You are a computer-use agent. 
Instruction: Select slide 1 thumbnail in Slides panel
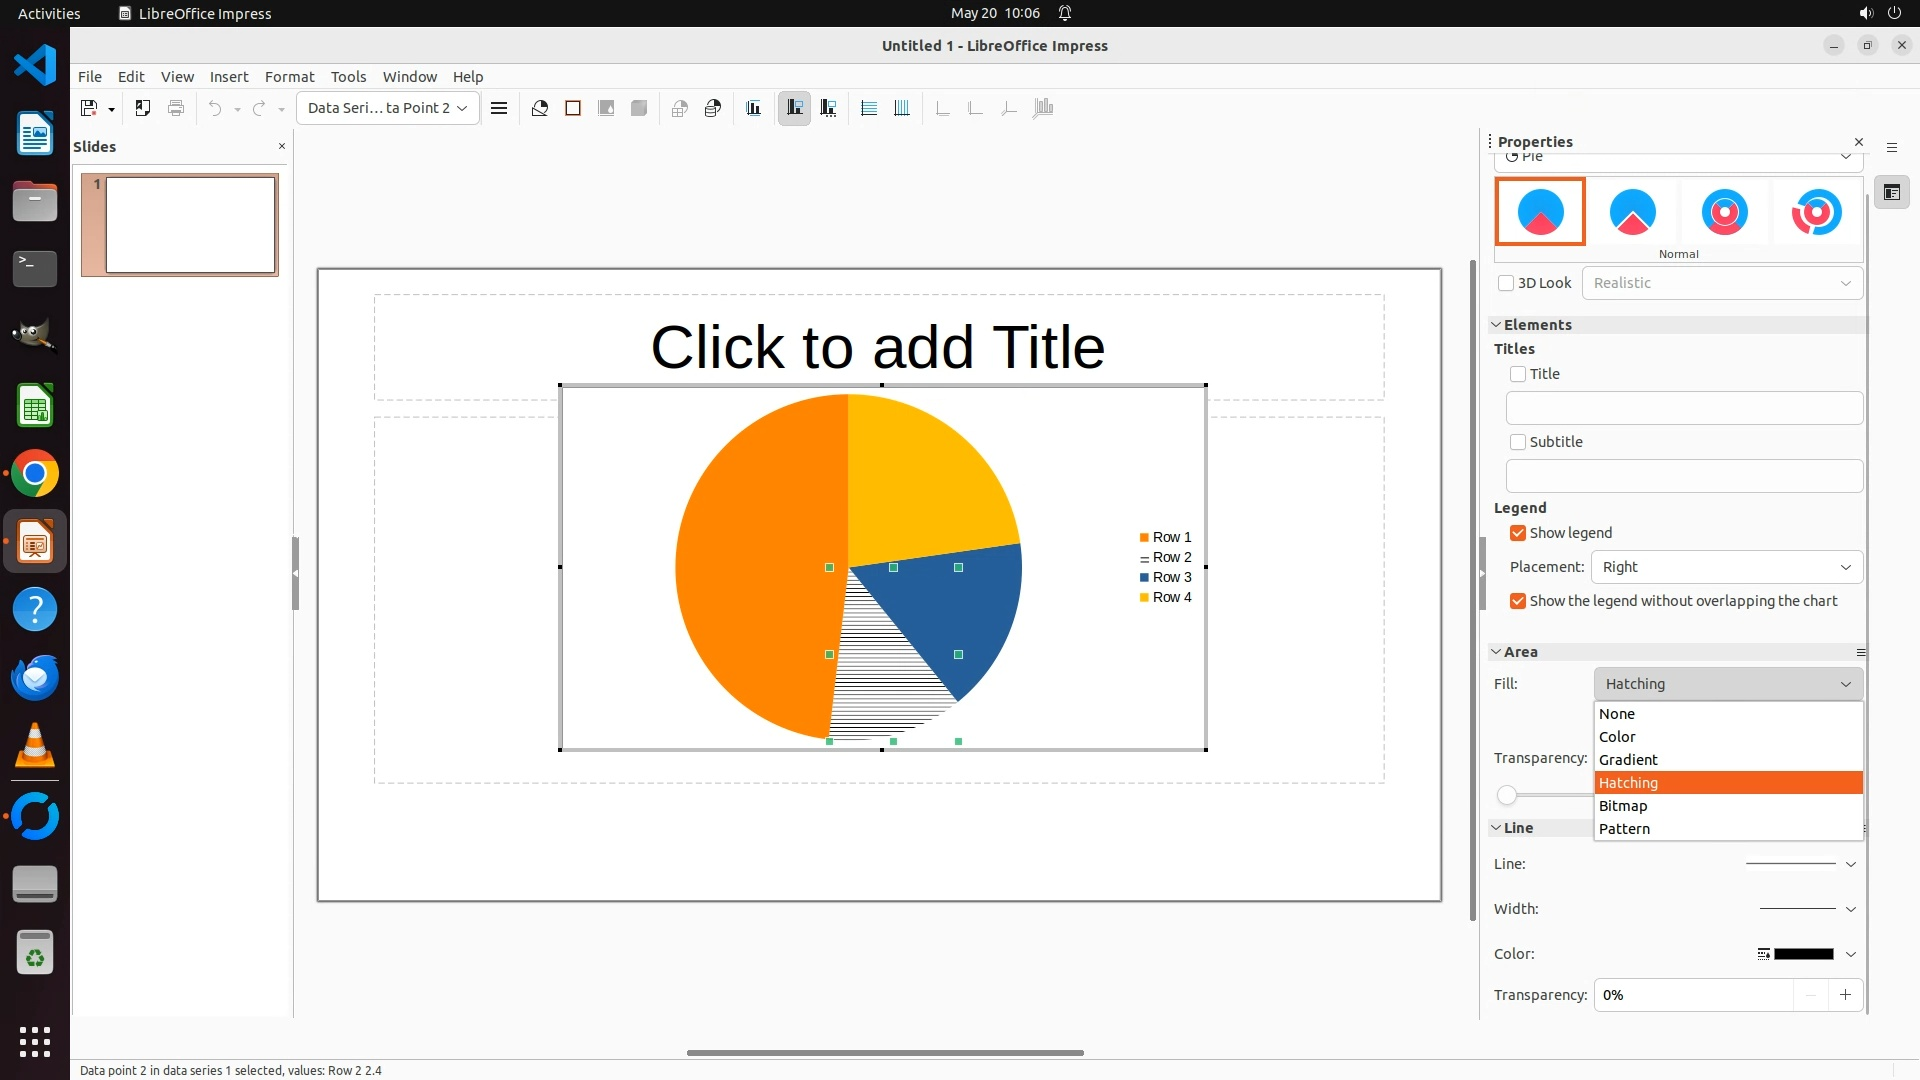click(190, 225)
